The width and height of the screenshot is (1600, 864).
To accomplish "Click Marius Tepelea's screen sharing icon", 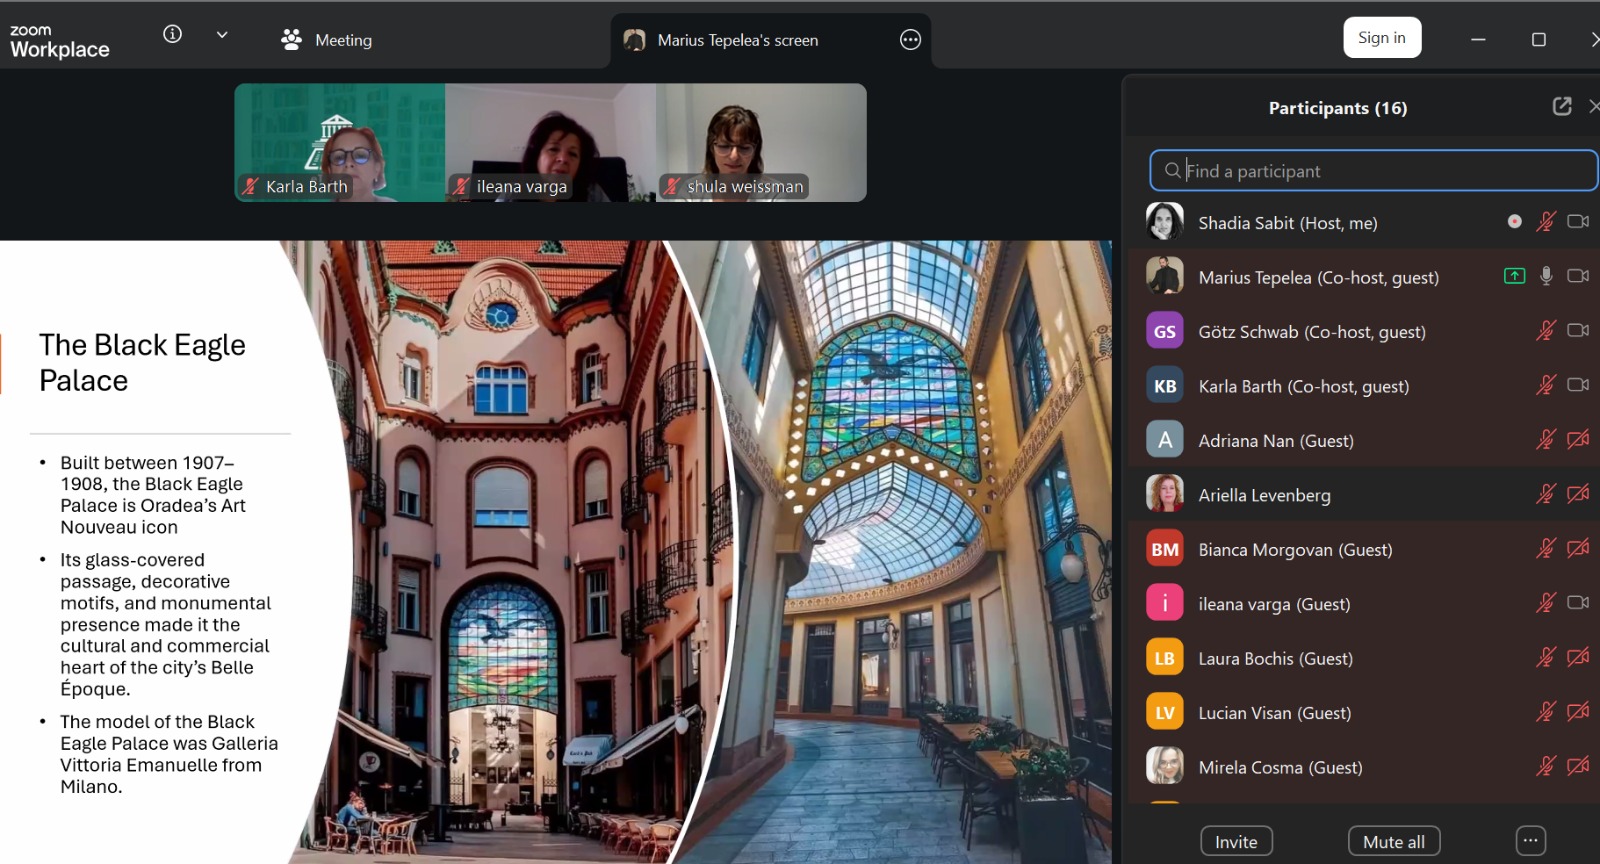I will pos(1515,276).
